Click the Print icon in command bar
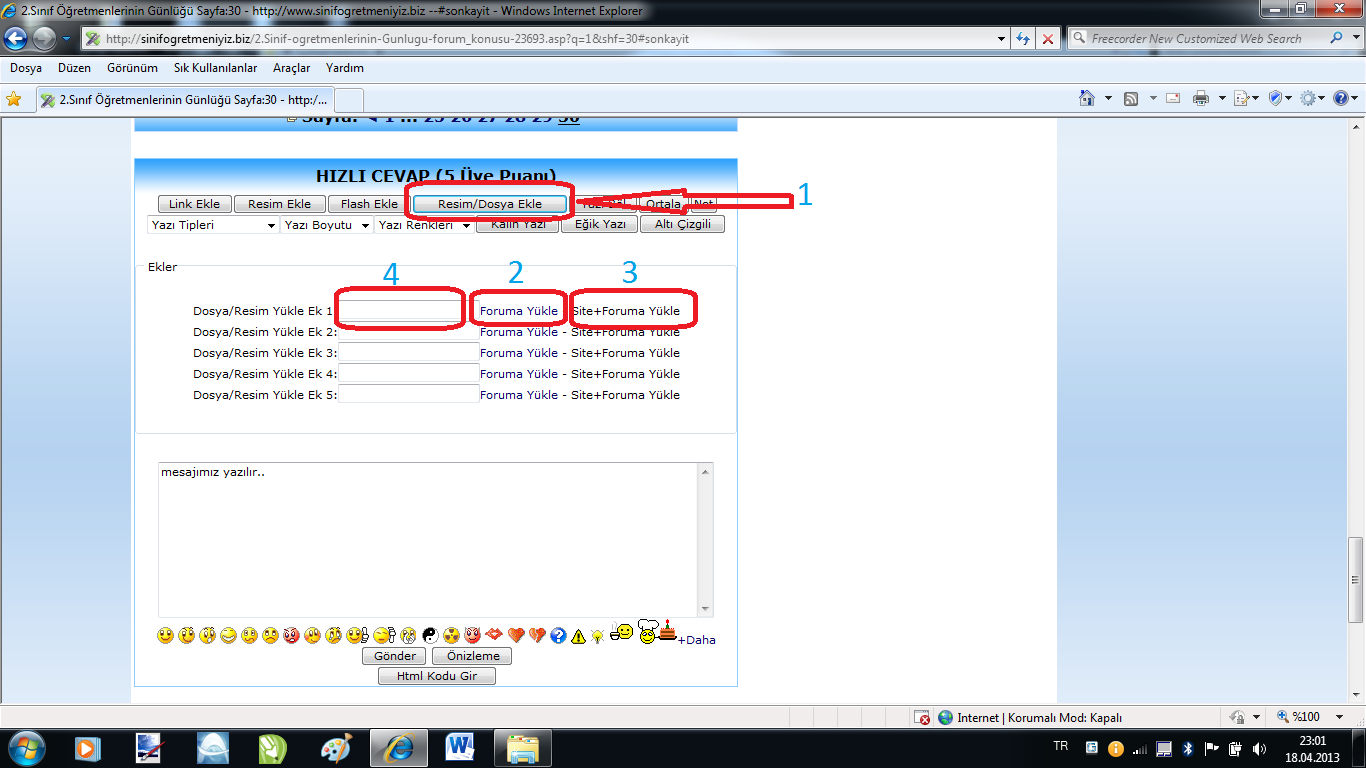1366x768 pixels. pos(1200,98)
